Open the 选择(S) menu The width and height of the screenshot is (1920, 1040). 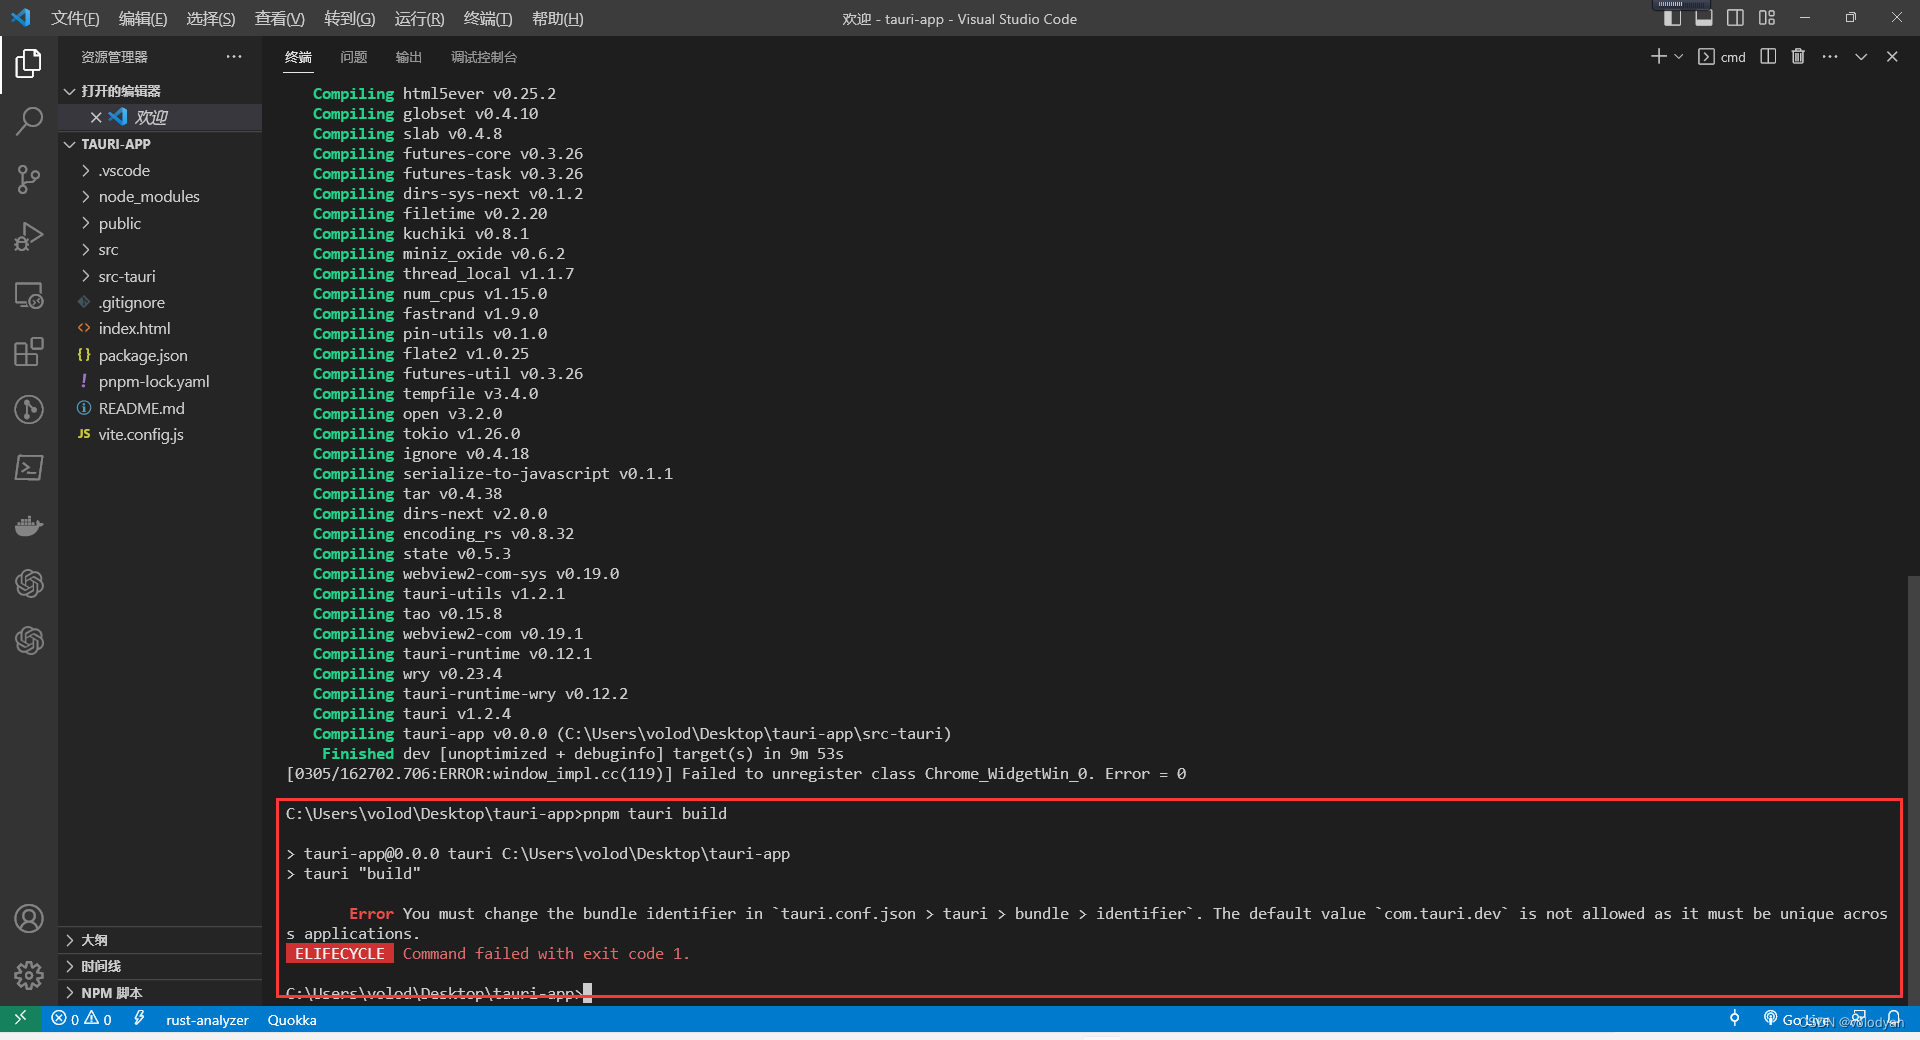click(211, 18)
